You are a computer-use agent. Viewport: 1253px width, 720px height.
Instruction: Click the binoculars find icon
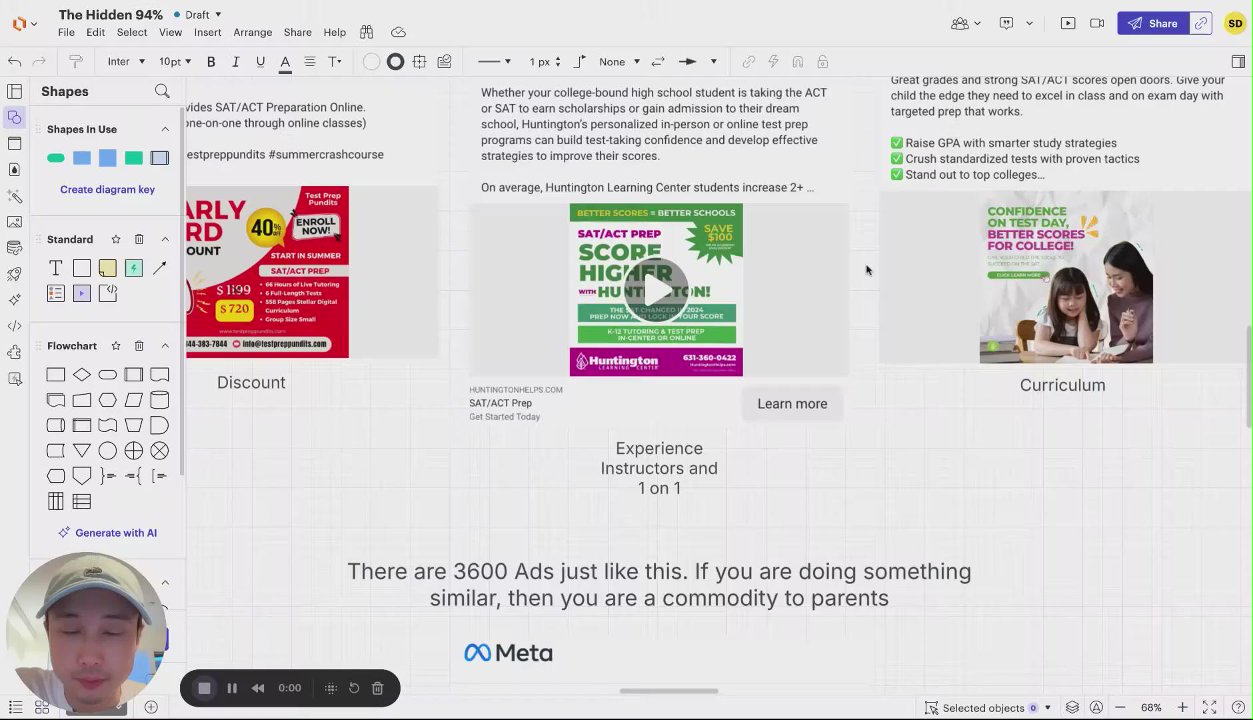[x=367, y=33]
